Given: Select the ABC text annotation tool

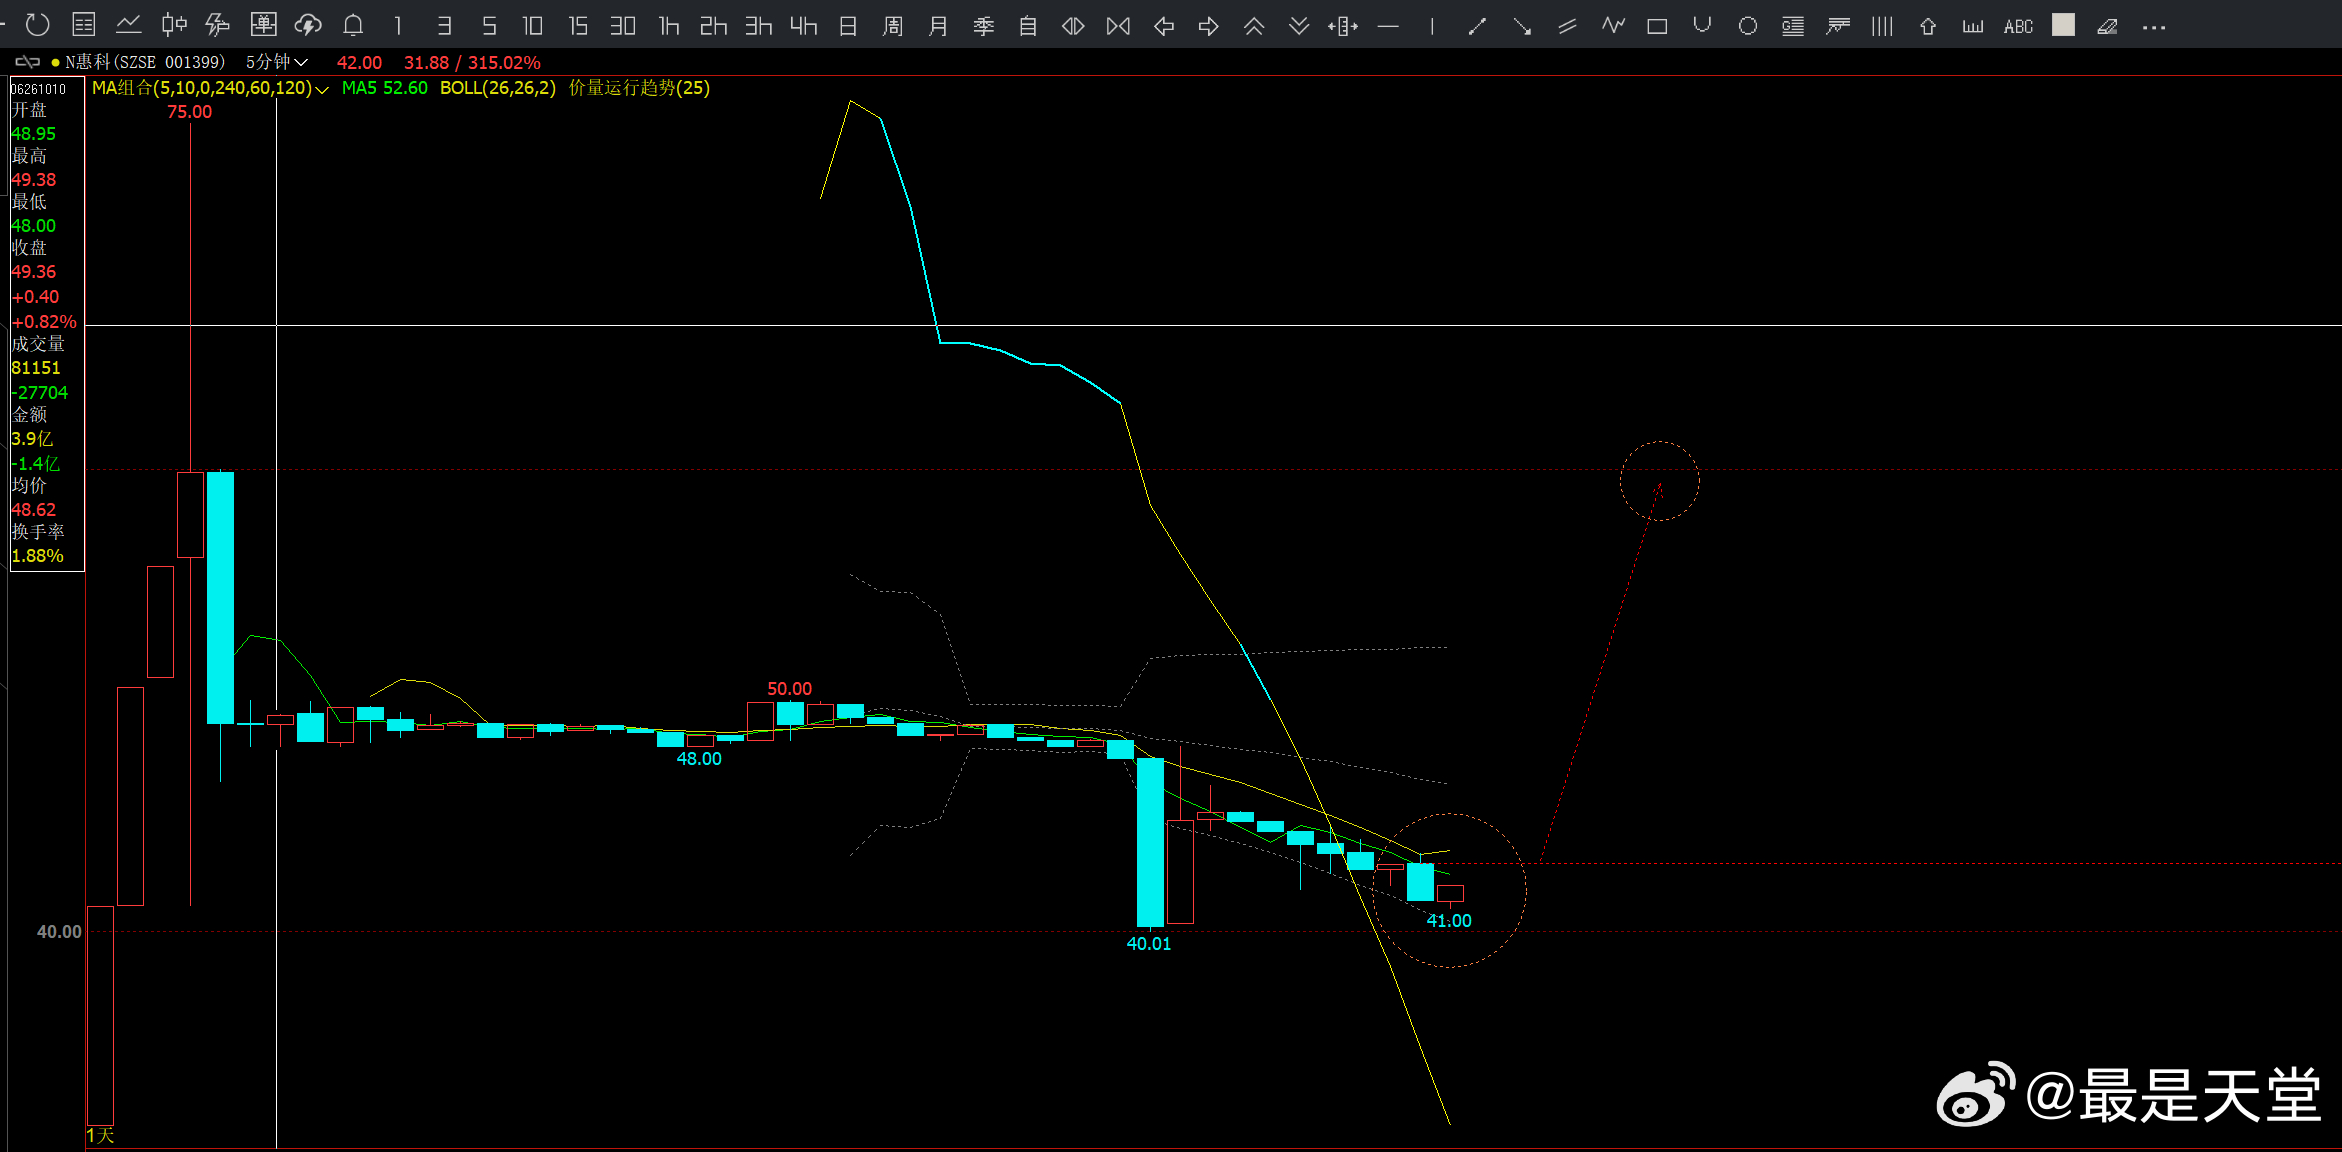Looking at the screenshot, I should tap(2018, 27).
